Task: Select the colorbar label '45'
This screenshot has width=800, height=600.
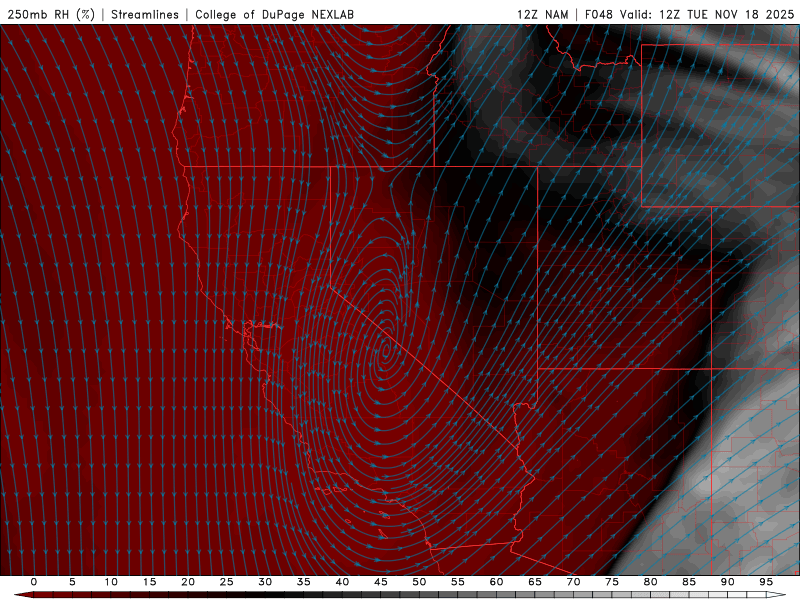Action: [381, 582]
